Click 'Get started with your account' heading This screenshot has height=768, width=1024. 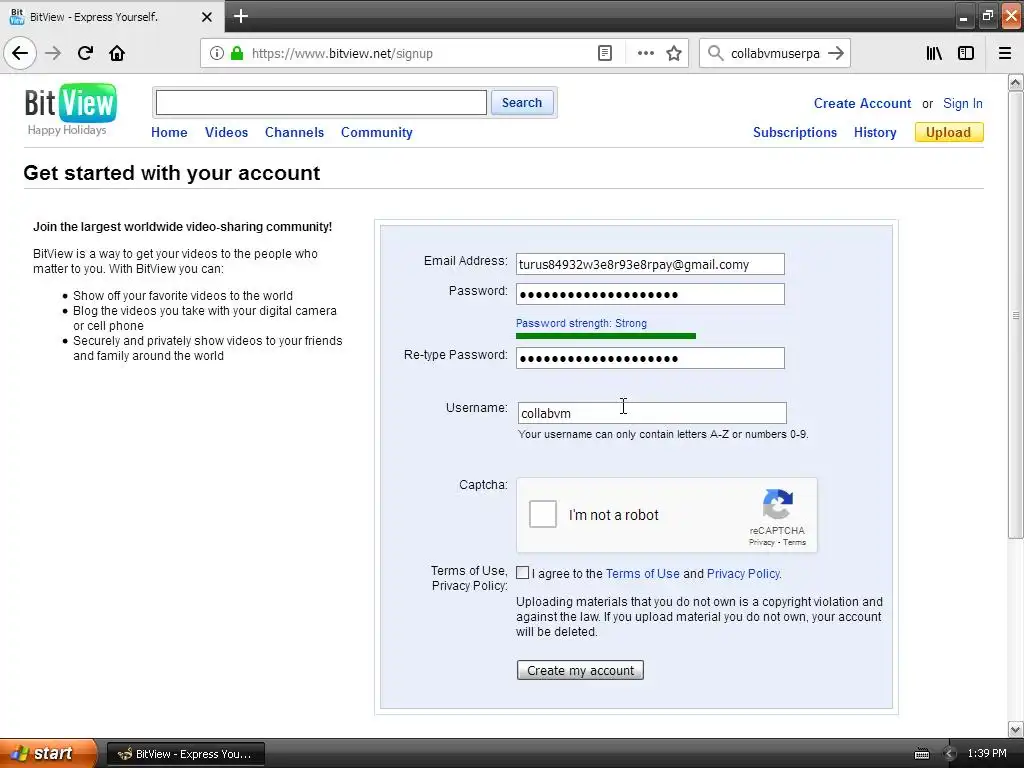[172, 173]
